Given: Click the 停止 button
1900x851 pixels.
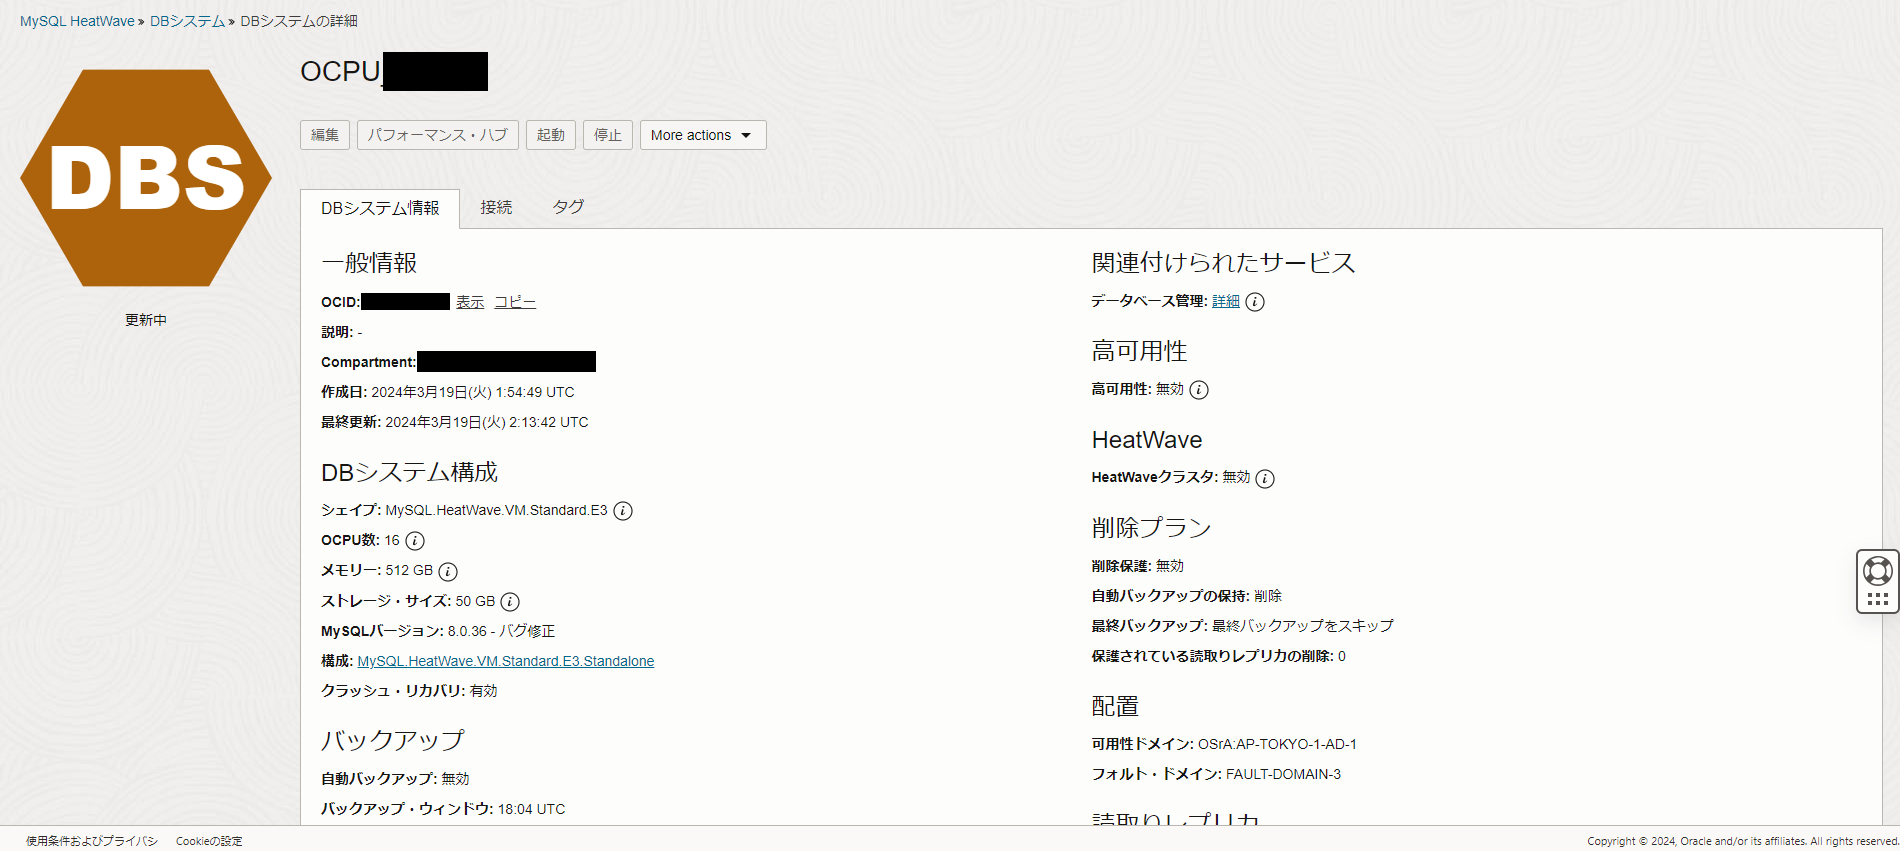Looking at the screenshot, I should [x=608, y=135].
